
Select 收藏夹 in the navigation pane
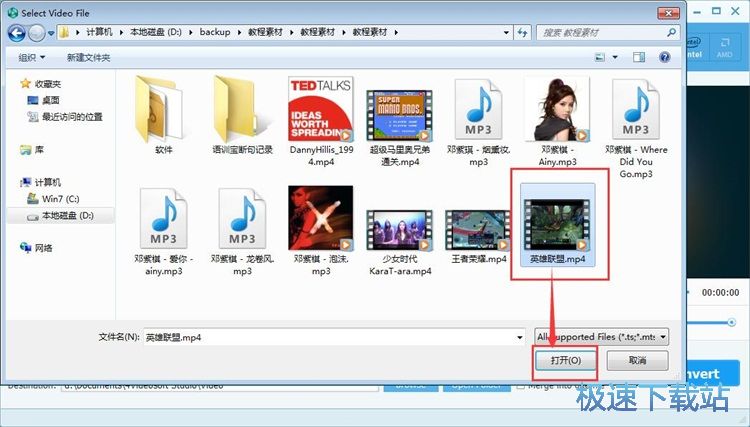(41, 84)
